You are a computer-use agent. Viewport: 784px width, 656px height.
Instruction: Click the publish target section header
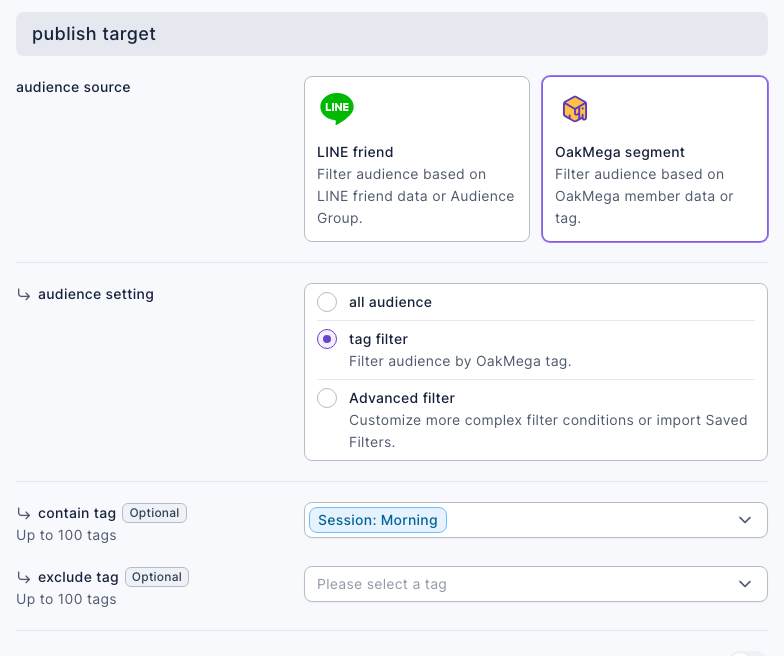coord(392,34)
